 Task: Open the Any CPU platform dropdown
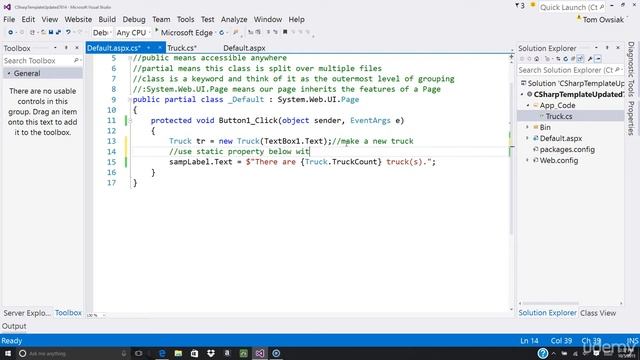133,32
